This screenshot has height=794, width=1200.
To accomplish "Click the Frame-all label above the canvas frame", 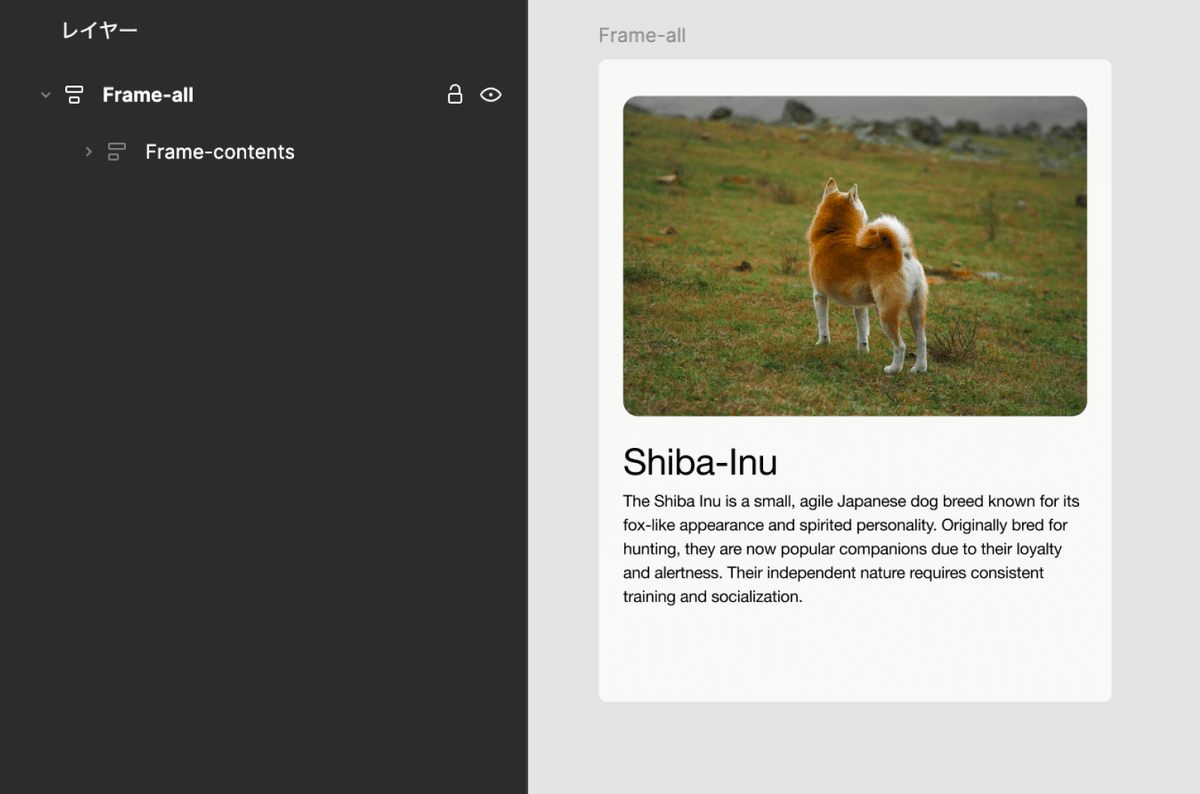I will (642, 36).
